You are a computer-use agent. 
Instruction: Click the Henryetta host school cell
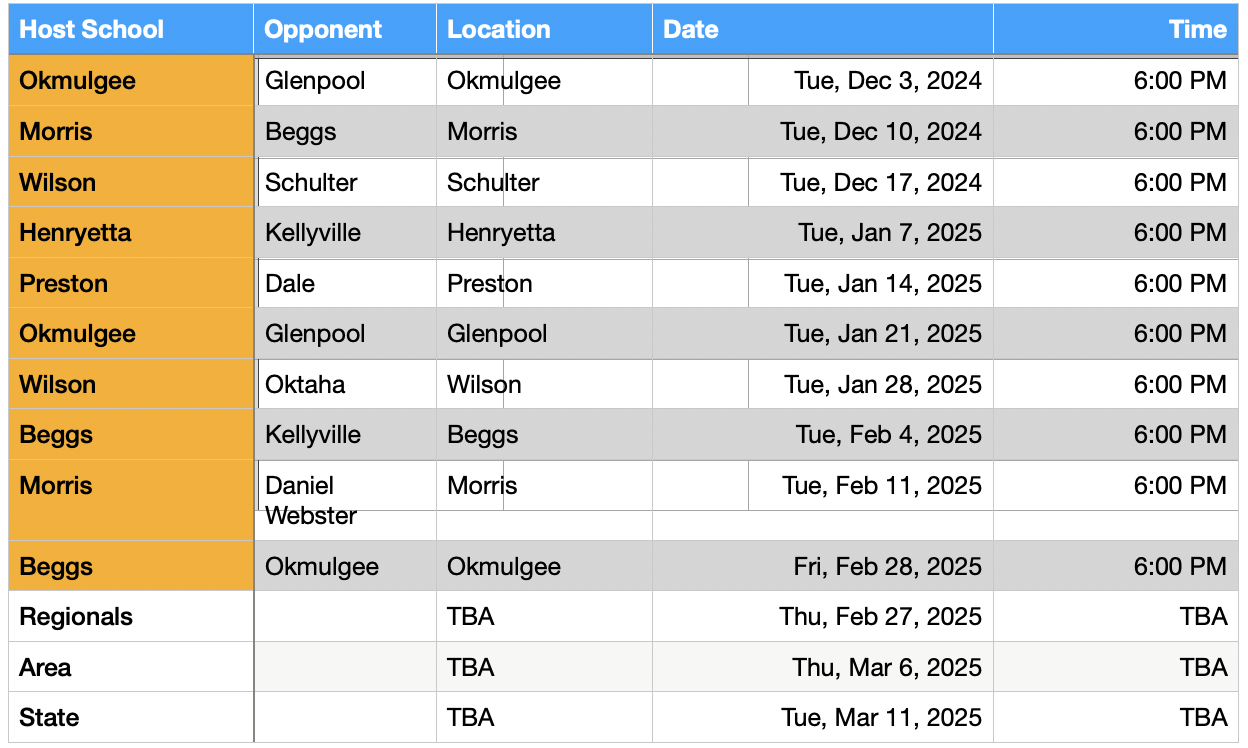click(x=131, y=233)
